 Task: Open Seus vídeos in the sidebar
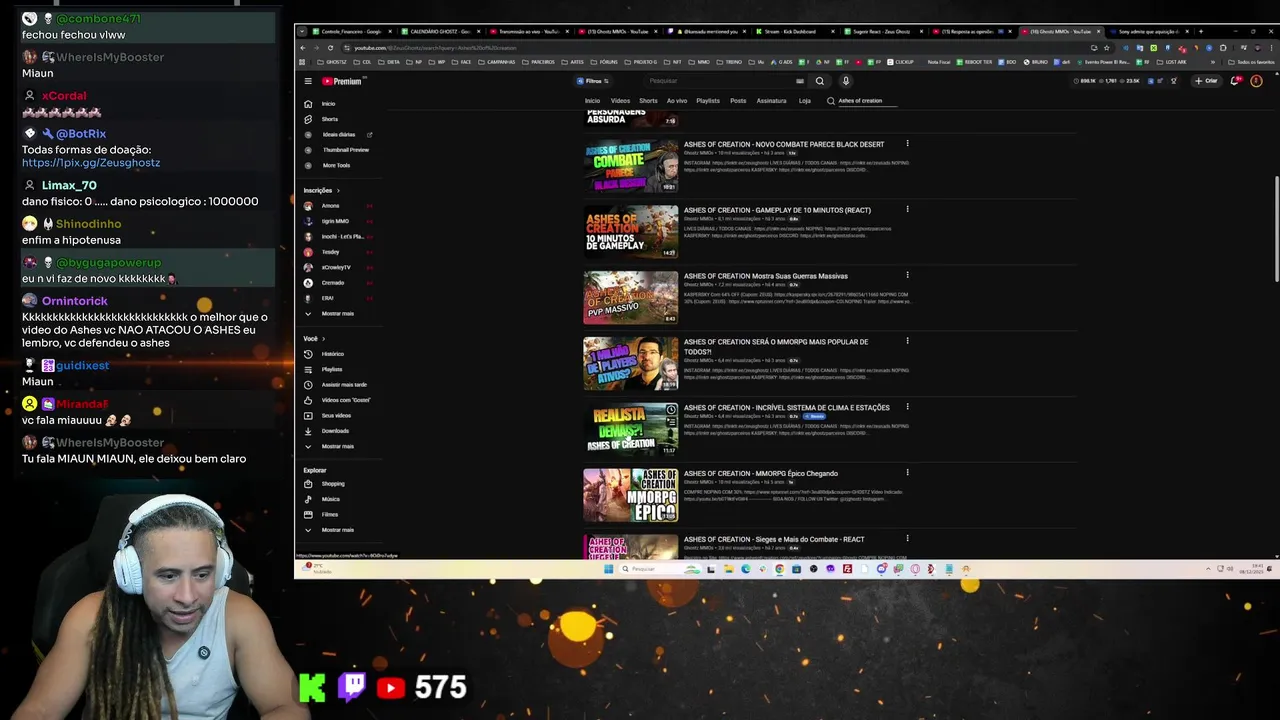(336, 415)
